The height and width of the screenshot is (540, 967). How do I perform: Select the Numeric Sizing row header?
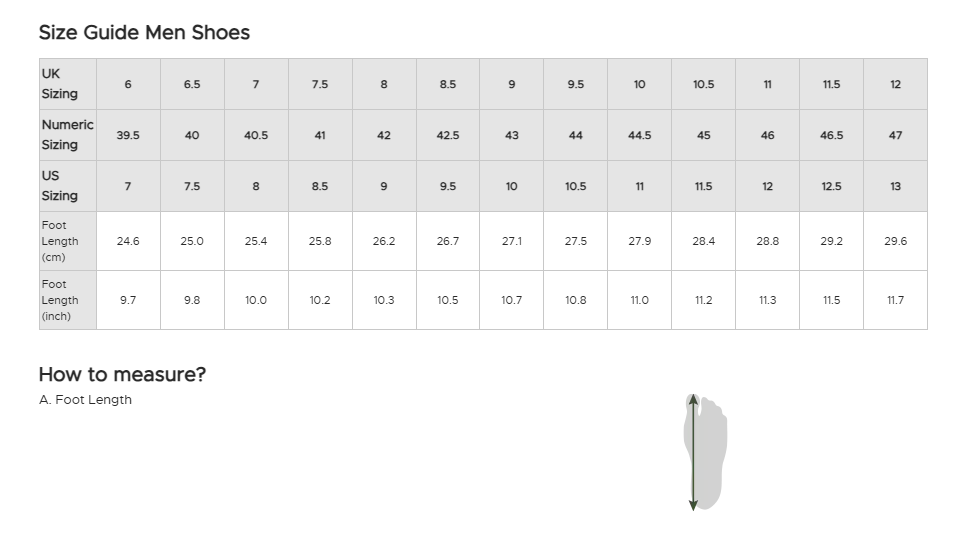click(67, 135)
